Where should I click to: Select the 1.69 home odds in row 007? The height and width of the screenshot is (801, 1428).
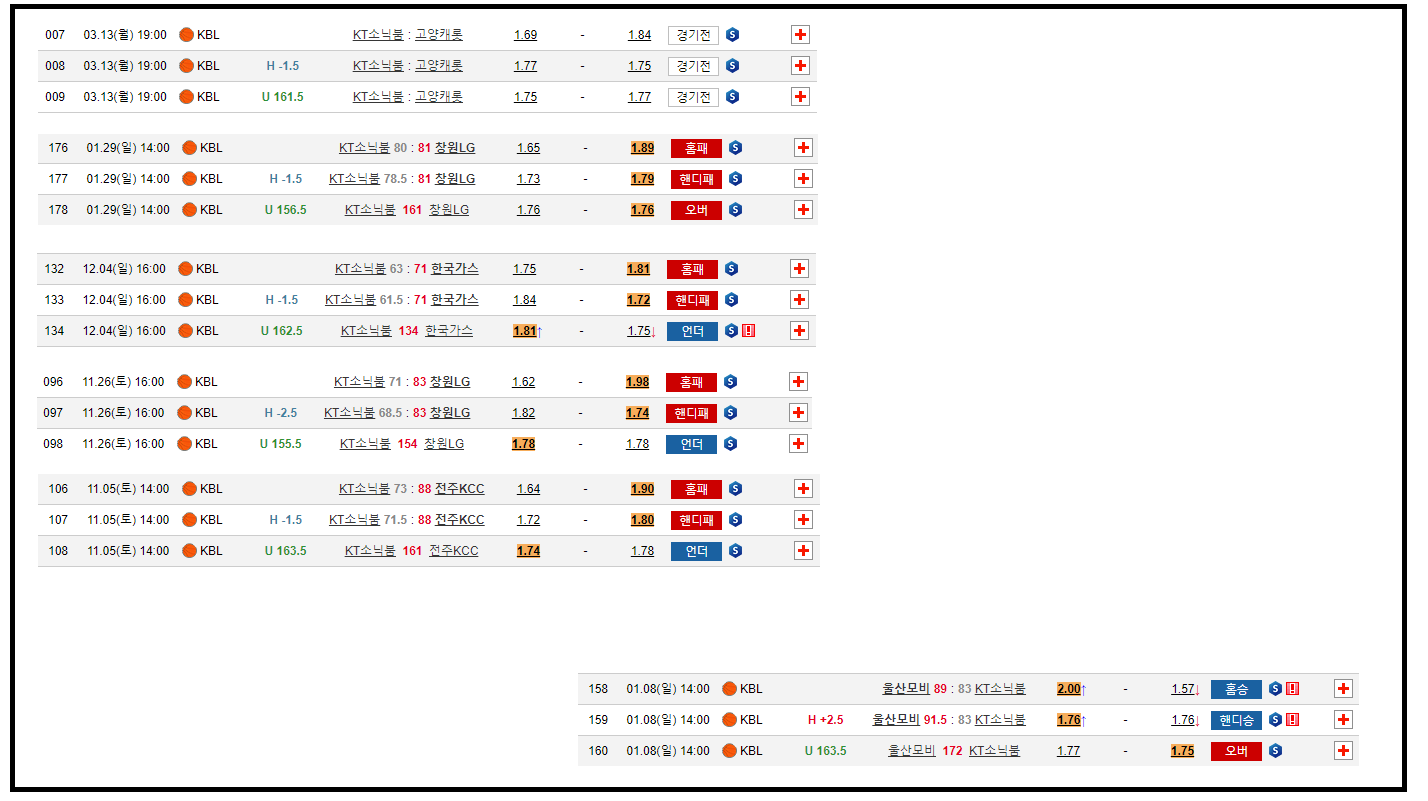[525, 35]
